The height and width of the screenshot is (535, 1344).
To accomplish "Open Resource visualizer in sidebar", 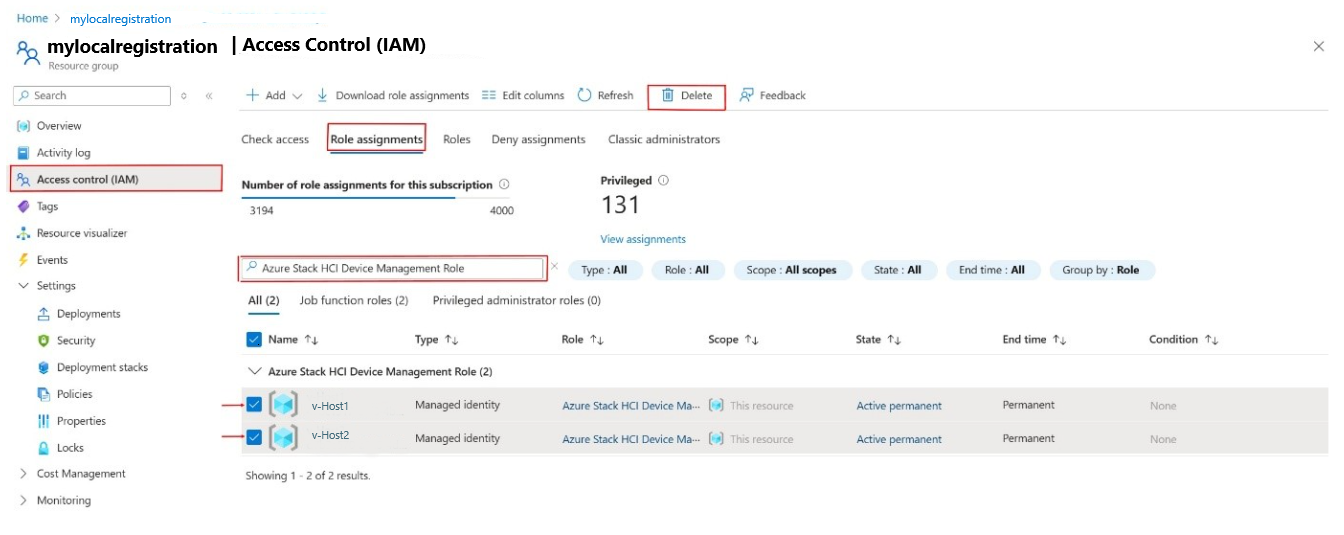I will [82, 233].
